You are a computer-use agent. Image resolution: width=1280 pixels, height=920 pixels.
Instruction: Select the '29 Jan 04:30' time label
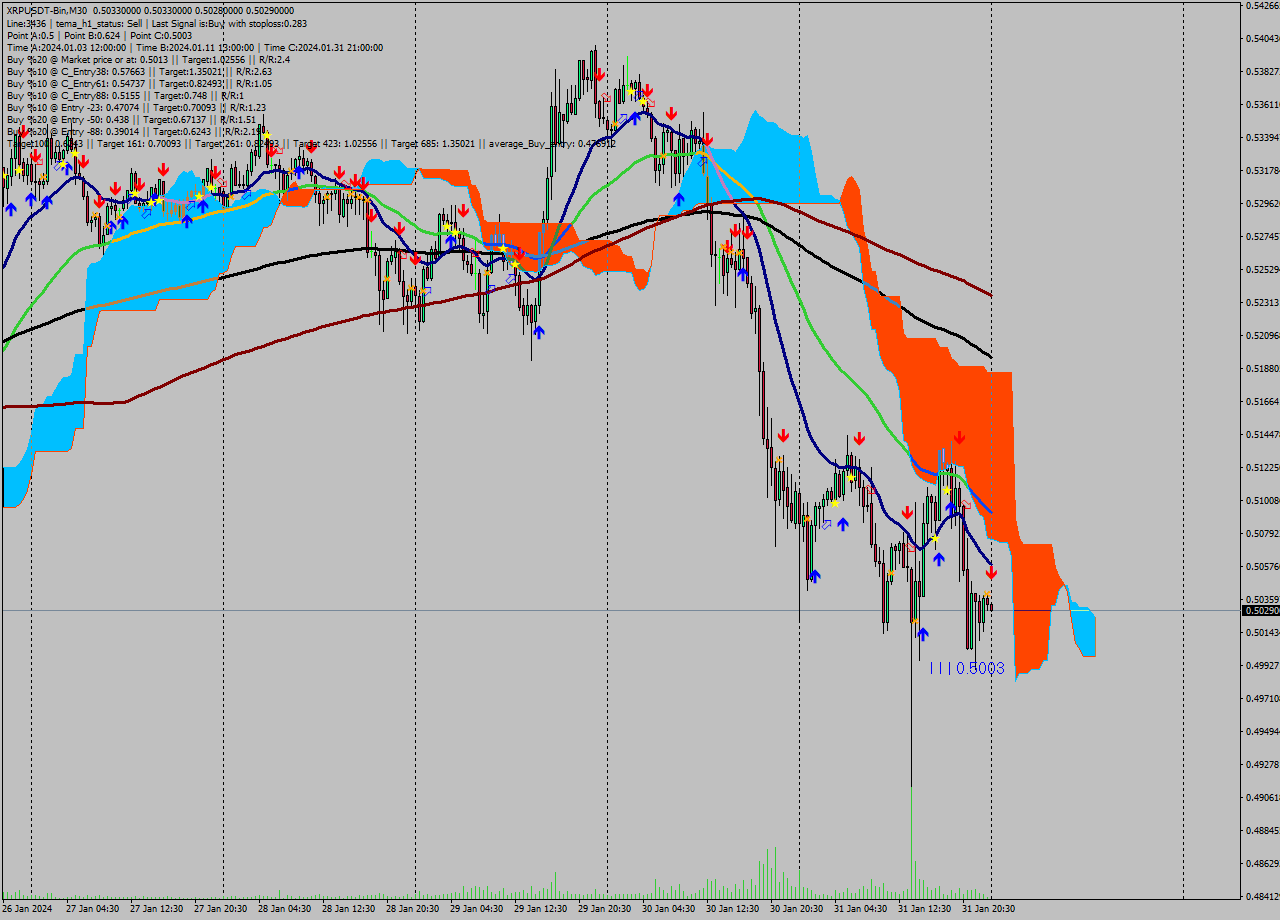[x=477, y=909]
